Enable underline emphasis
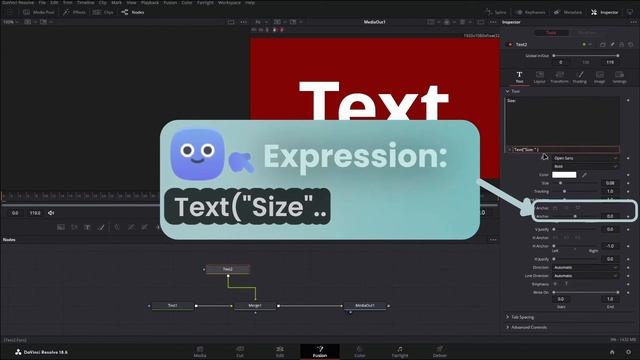This screenshot has width=640, height=360. point(566,284)
